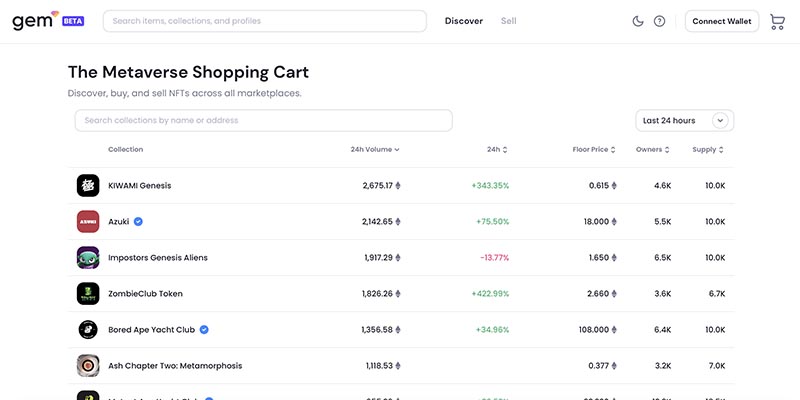
Task: Open the help question mark icon
Action: pyautogui.click(x=659, y=21)
